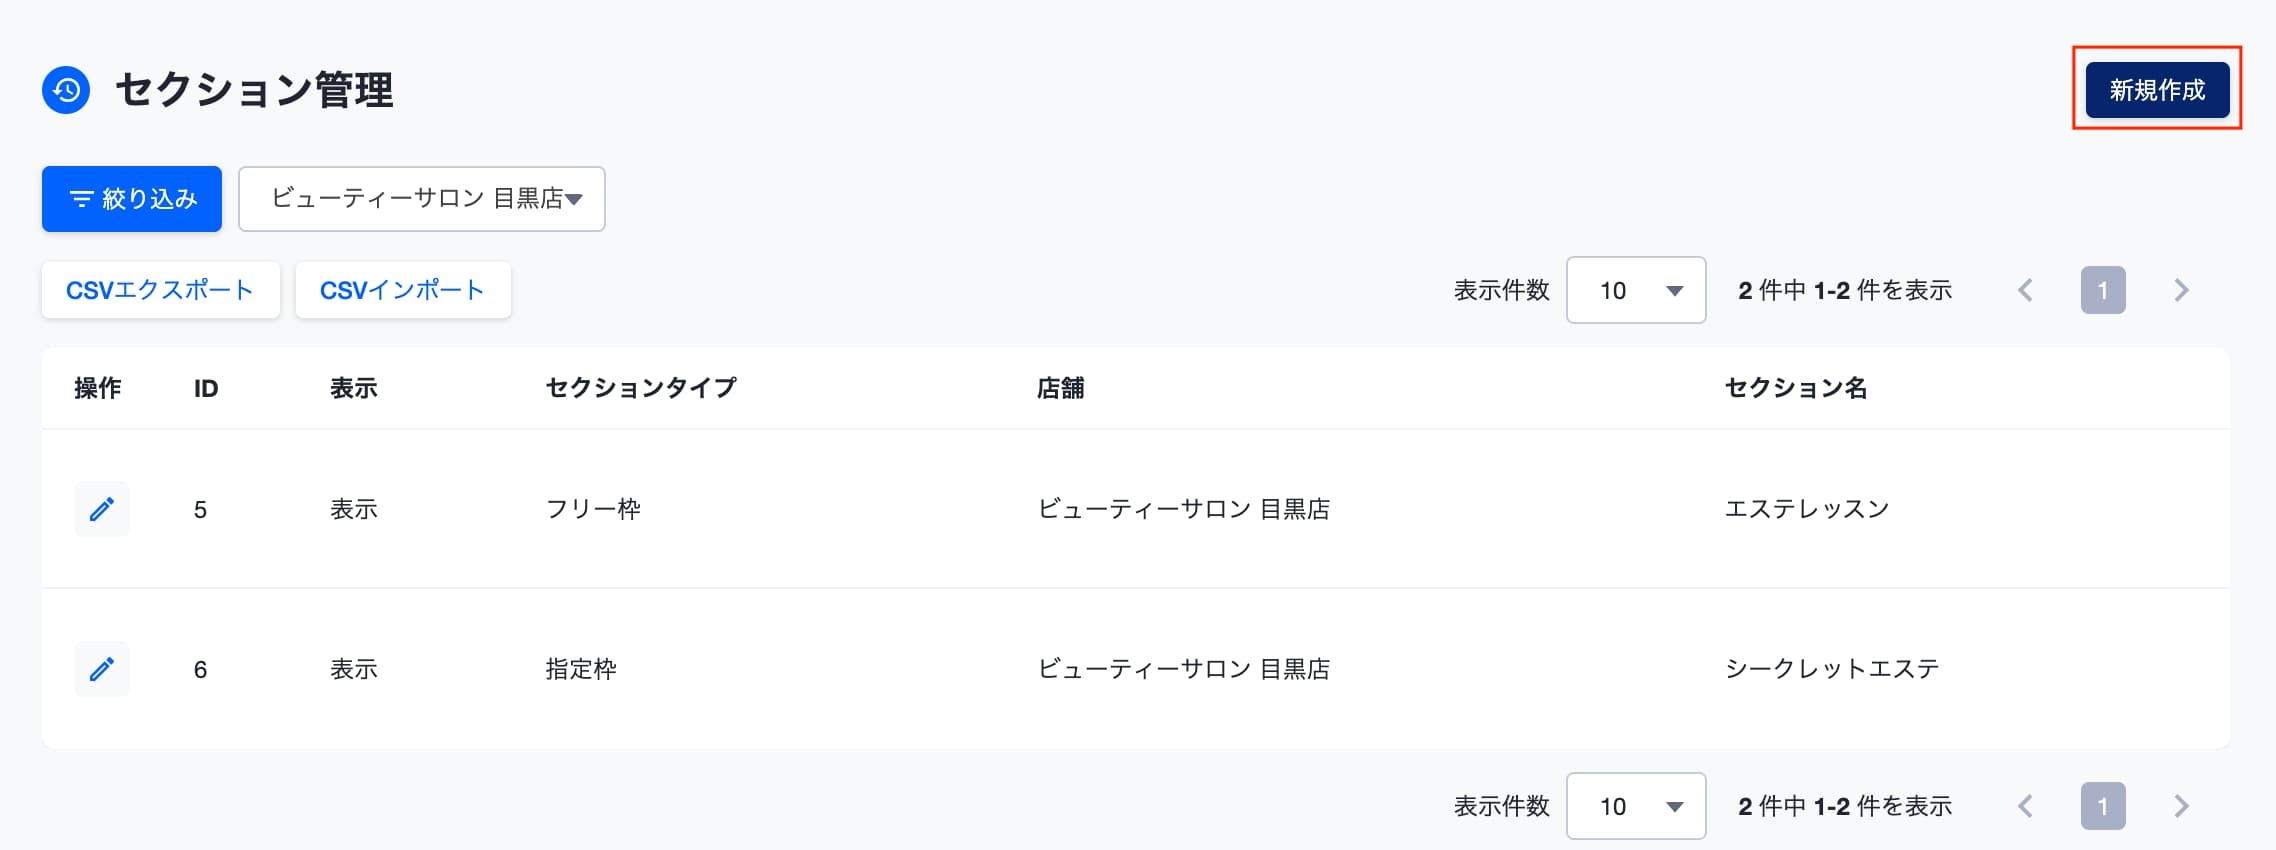Viewport: 2276px width, 850px height.
Task: Click the 新規作成 button
Action: pyautogui.click(x=2157, y=90)
